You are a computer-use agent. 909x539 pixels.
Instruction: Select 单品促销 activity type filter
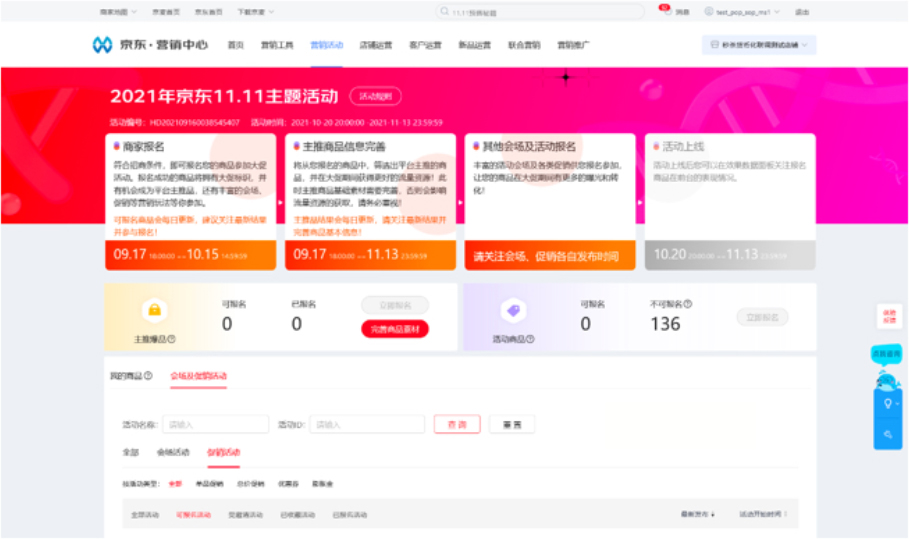coord(209,483)
